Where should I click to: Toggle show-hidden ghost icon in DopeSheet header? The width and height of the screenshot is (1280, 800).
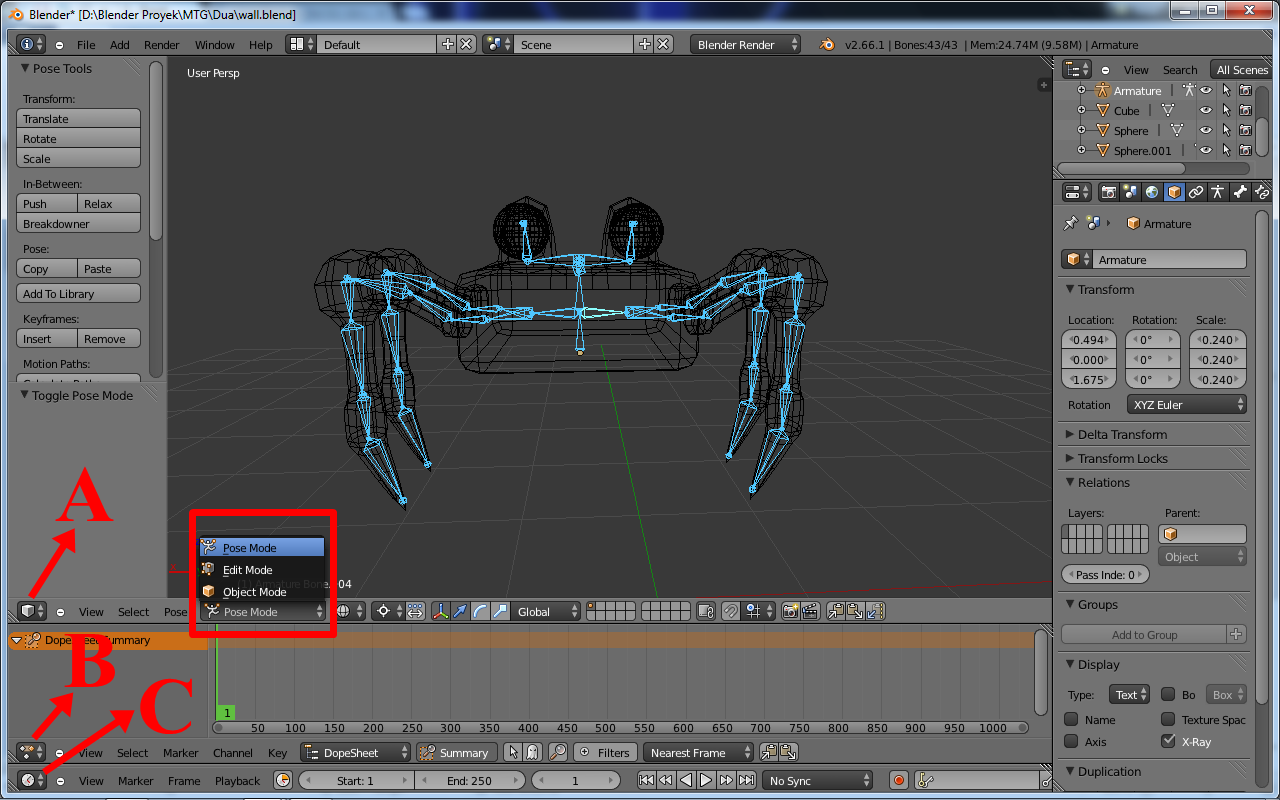click(x=533, y=752)
